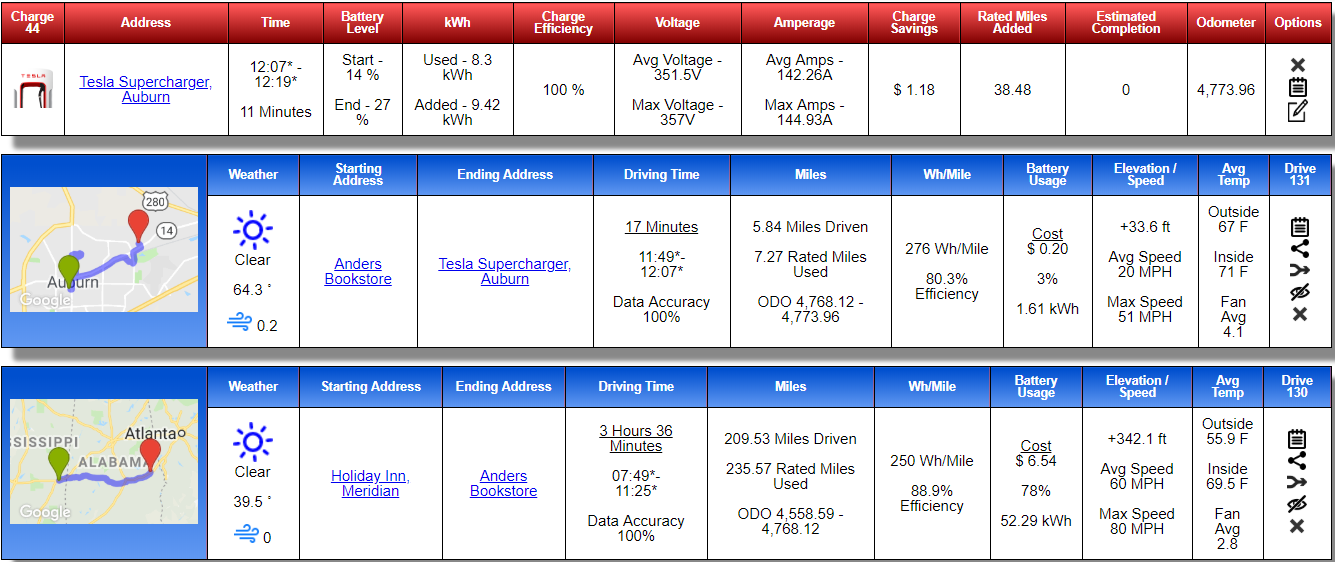Merge Drive 130 using arrows icon
Screen dimensions: 1335x562
[1297, 482]
